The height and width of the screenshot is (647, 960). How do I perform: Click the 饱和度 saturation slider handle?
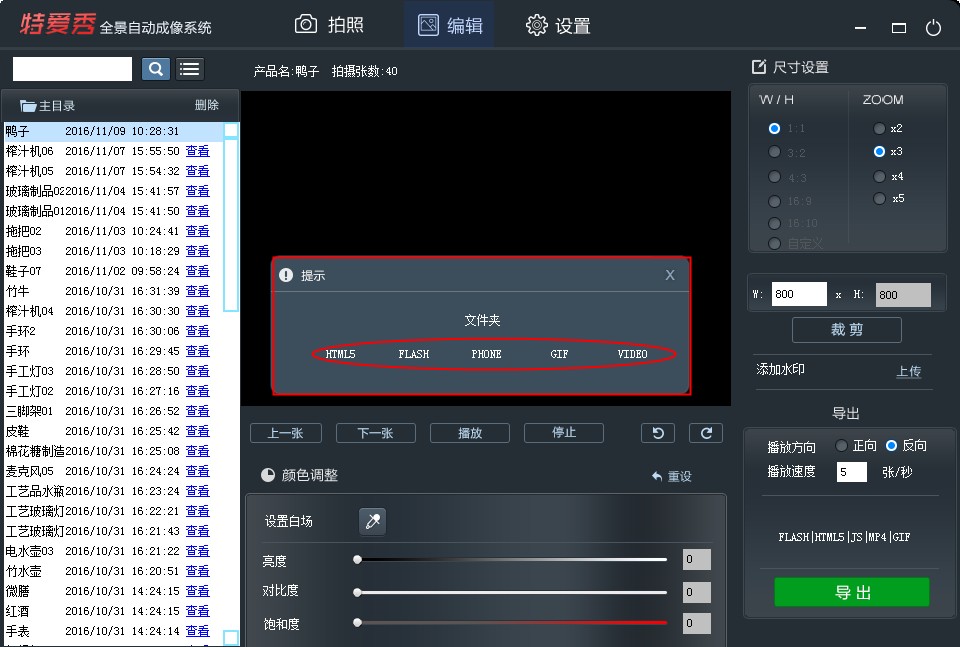(358, 623)
